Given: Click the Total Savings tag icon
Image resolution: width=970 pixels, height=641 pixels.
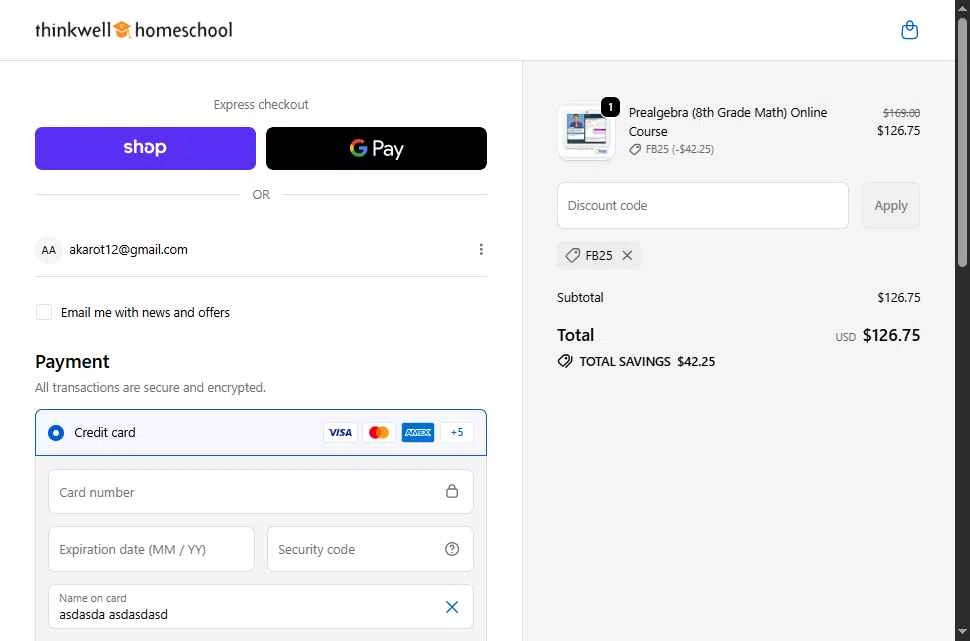Looking at the screenshot, I should click(565, 361).
